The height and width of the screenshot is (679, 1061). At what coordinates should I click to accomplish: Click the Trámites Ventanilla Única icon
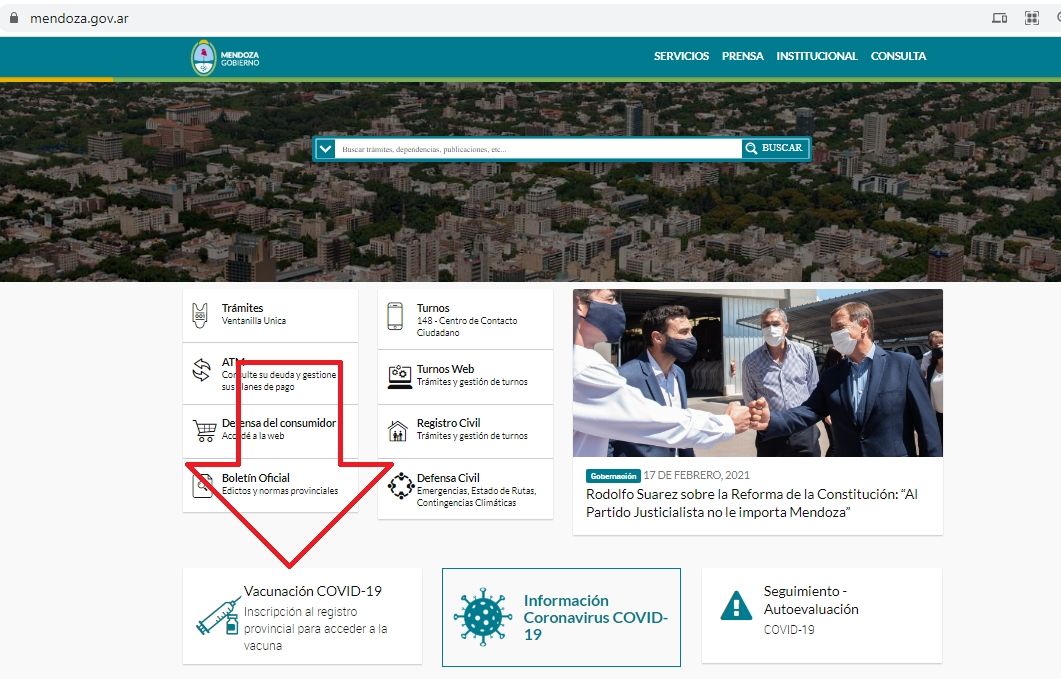[x=201, y=315]
